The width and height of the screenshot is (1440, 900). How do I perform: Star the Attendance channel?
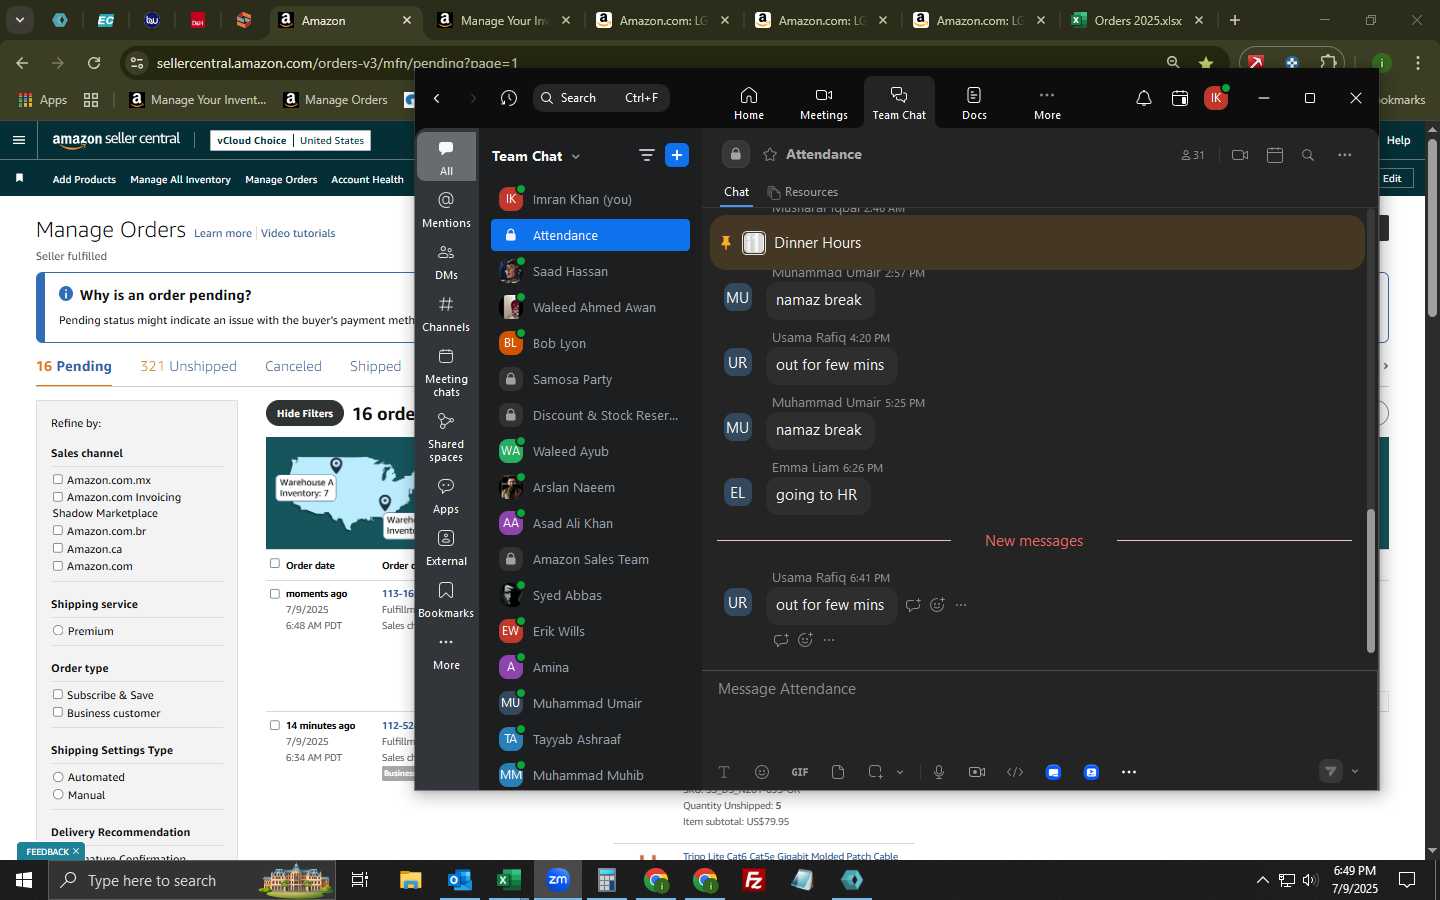pyautogui.click(x=770, y=155)
